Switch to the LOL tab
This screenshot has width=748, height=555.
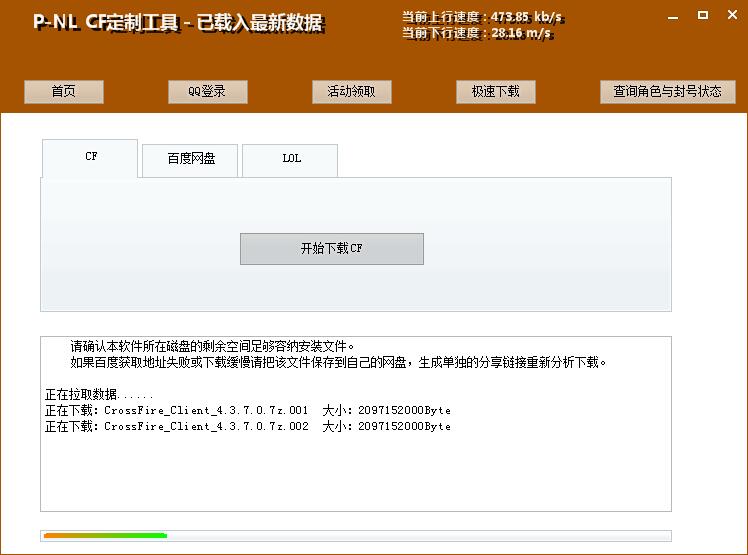click(x=291, y=160)
